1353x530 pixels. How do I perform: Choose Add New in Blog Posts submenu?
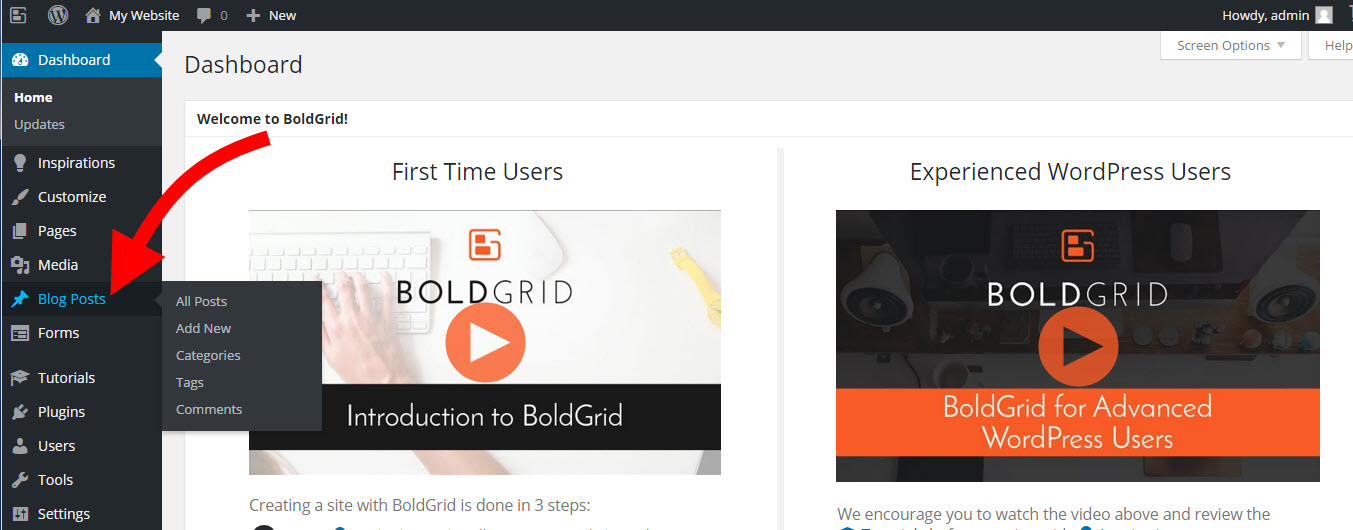tap(203, 328)
